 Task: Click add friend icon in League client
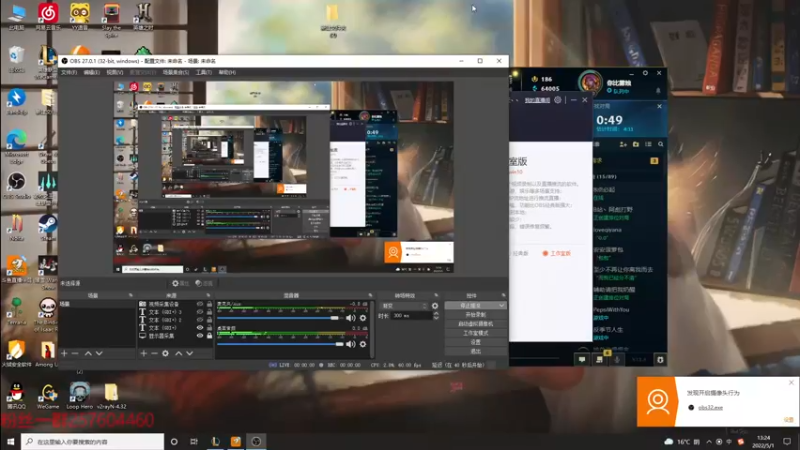pos(623,144)
